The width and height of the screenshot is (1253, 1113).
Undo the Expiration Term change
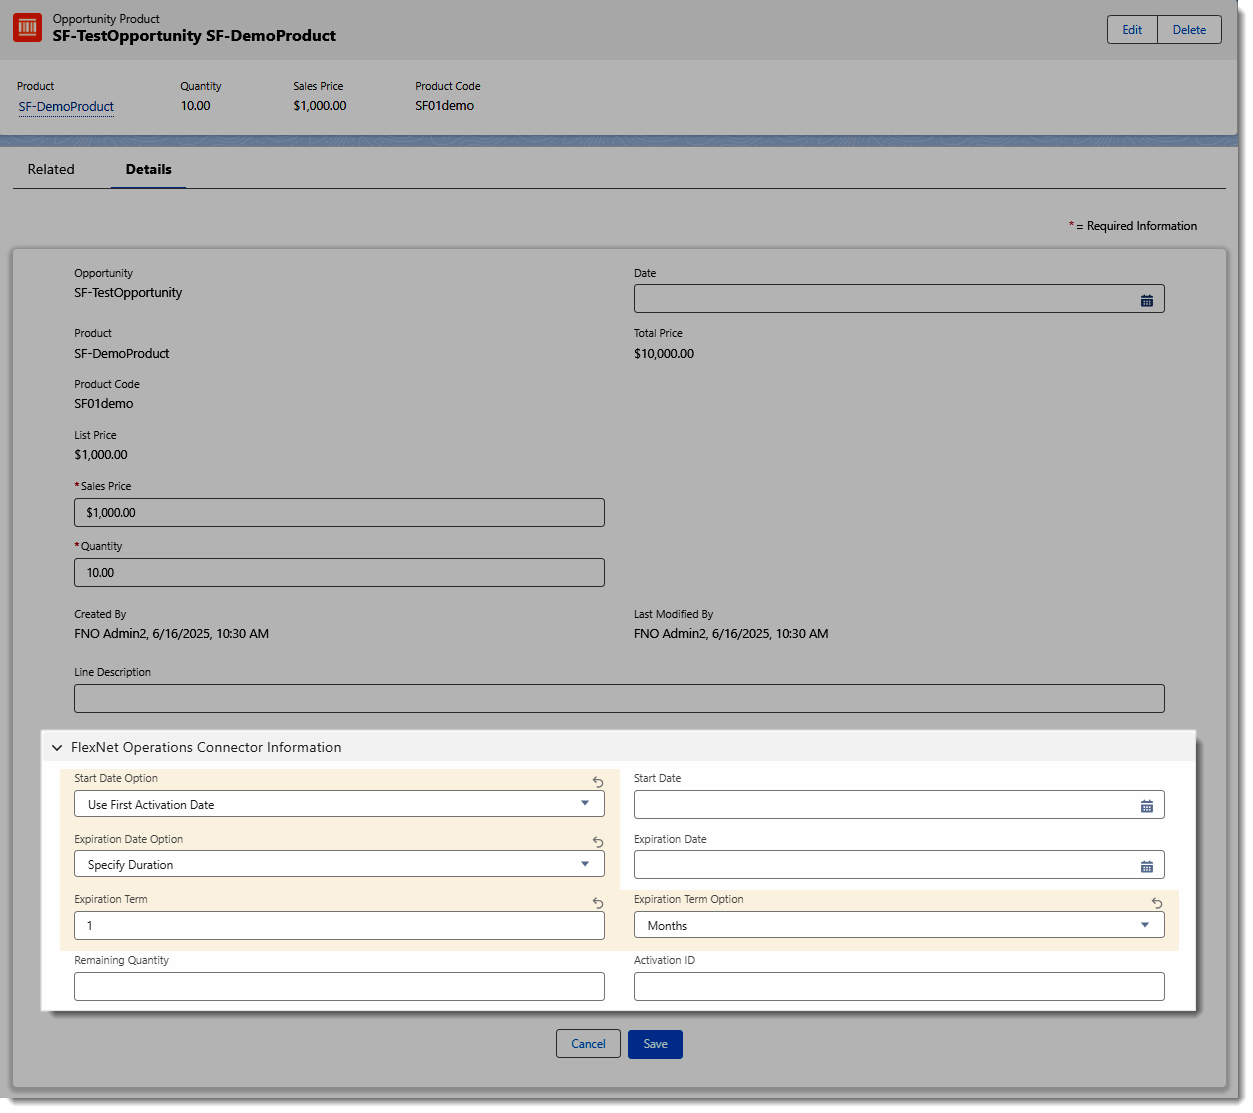tap(597, 903)
